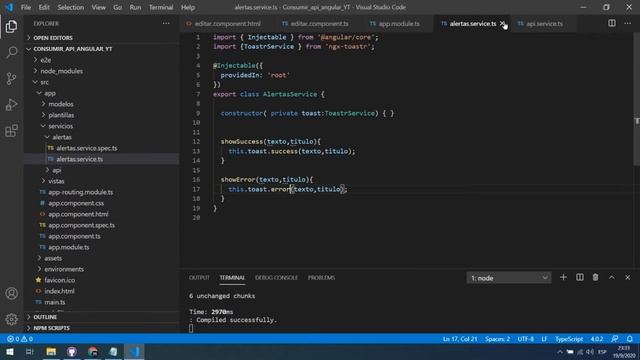Open the Manage gear icon
The height and width of the screenshot is (360, 640).
click(x=11, y=319)
